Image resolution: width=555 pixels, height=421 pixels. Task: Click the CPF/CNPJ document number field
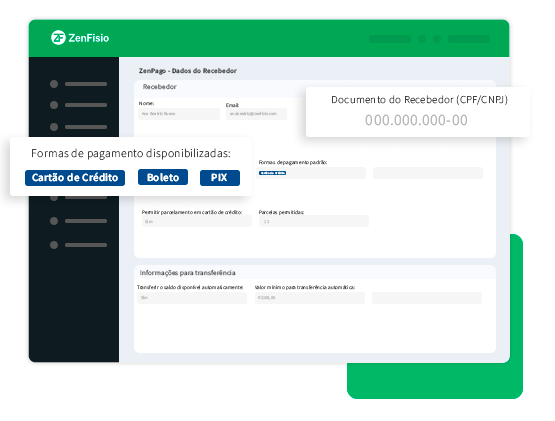click(x=416, y=120)
